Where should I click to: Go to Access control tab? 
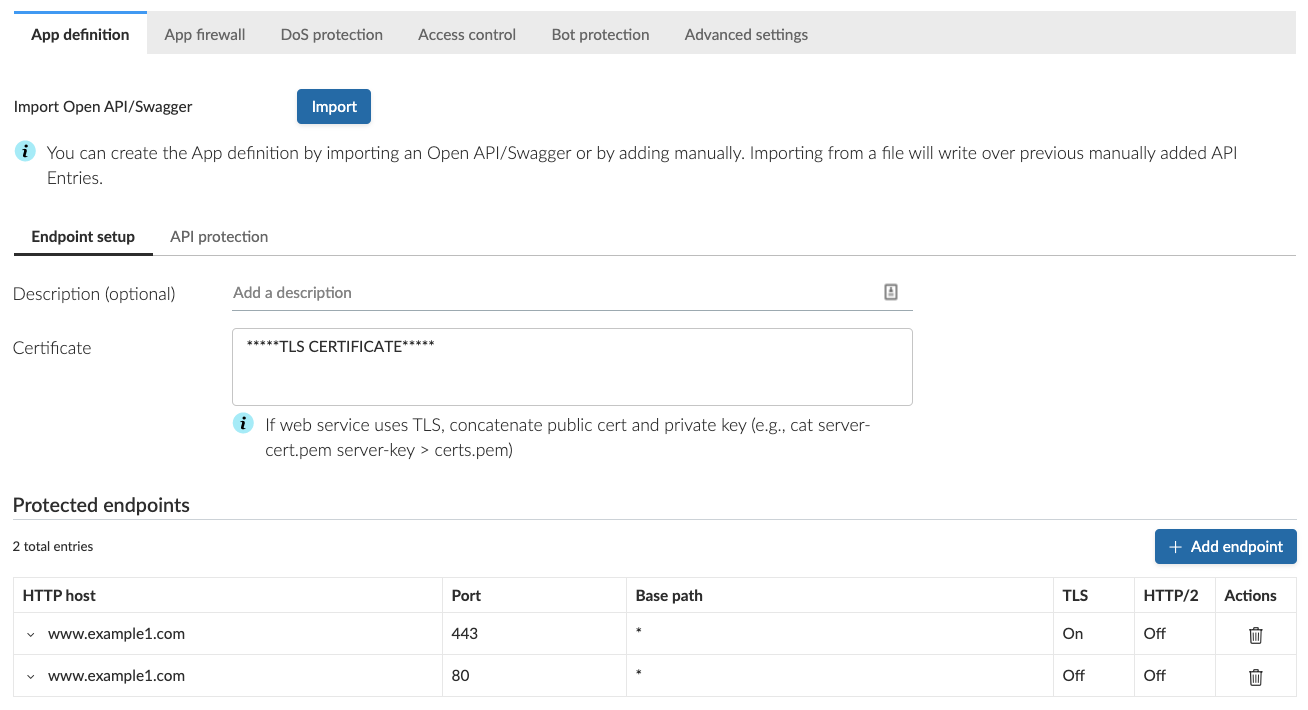(467, 34)
